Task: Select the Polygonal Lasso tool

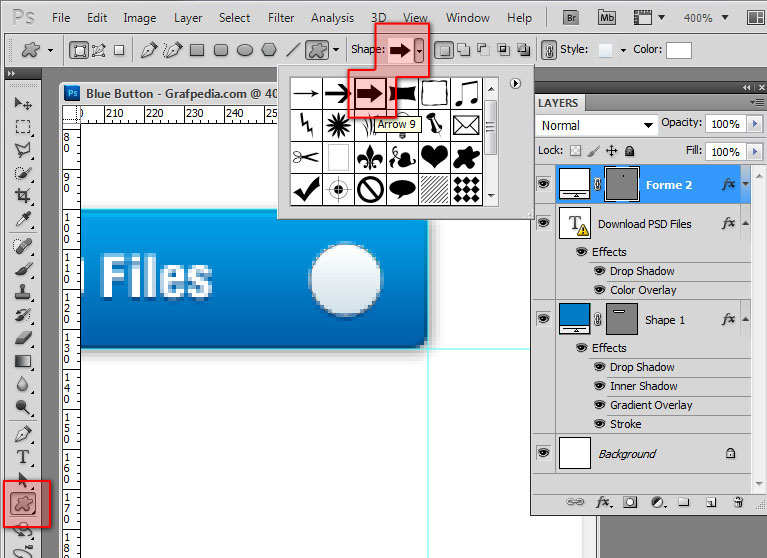Action: [x=23, y=150]
